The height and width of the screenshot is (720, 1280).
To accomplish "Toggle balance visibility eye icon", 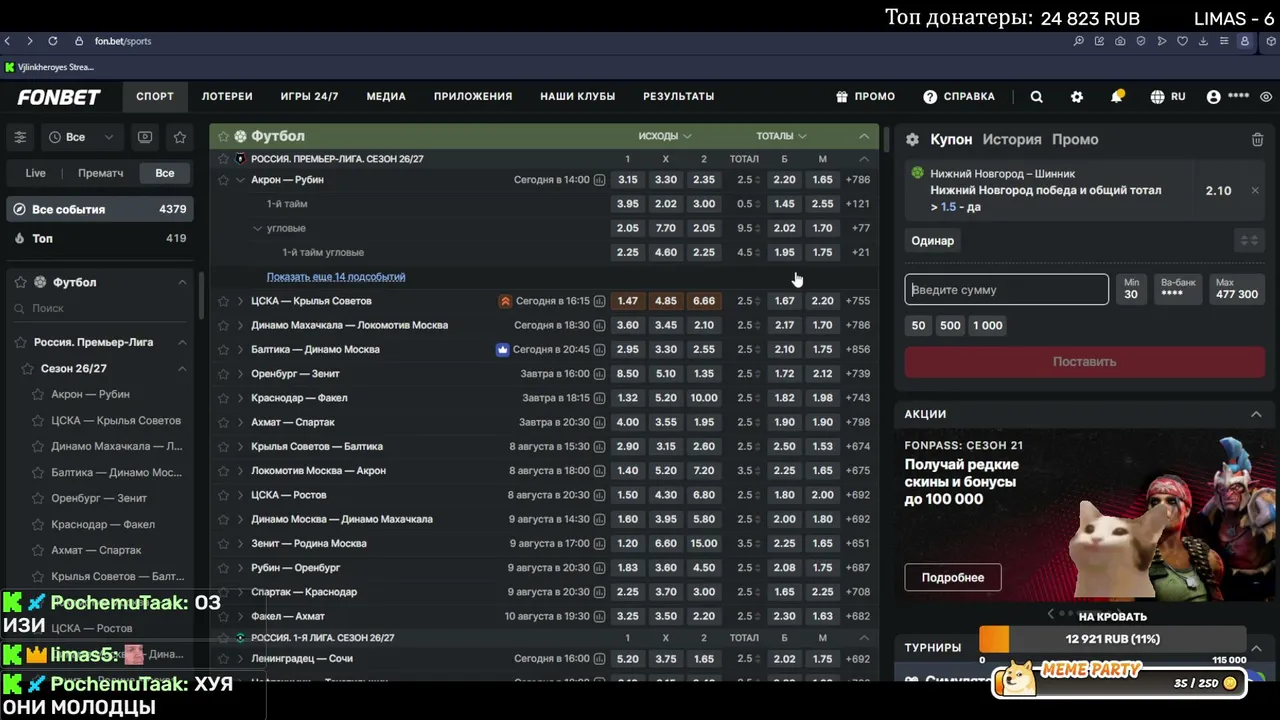I will point(1266,97).
